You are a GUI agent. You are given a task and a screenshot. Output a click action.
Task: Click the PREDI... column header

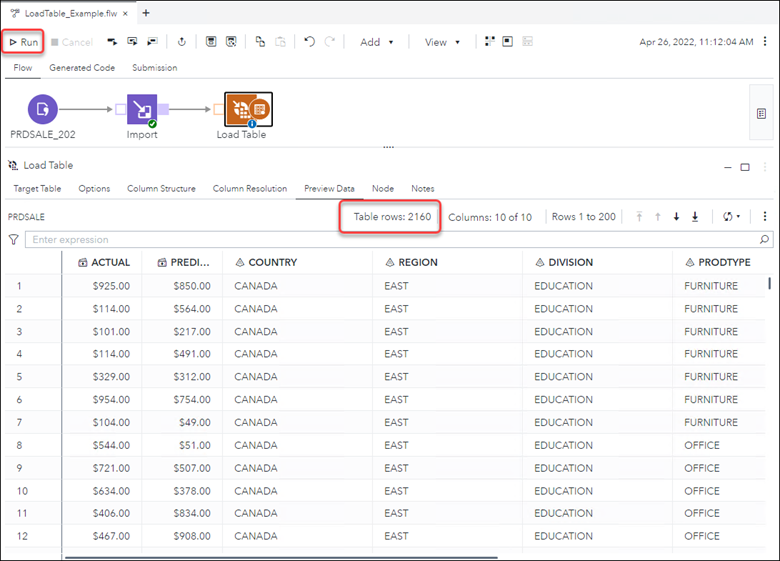[x=182, y=262]
